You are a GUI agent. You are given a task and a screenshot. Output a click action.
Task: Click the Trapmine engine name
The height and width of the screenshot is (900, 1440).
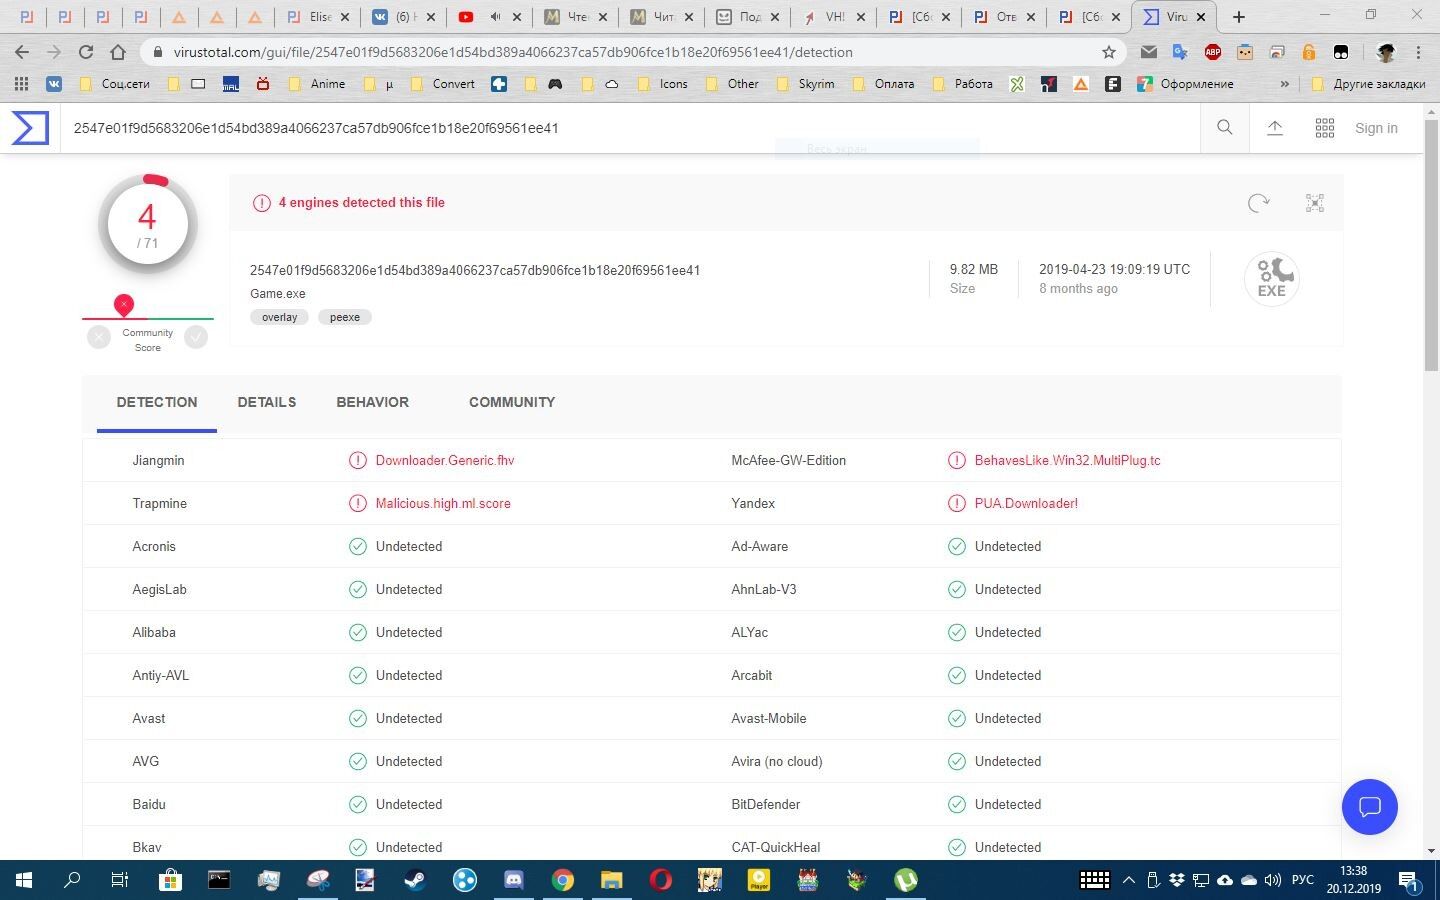click(160, 503)
